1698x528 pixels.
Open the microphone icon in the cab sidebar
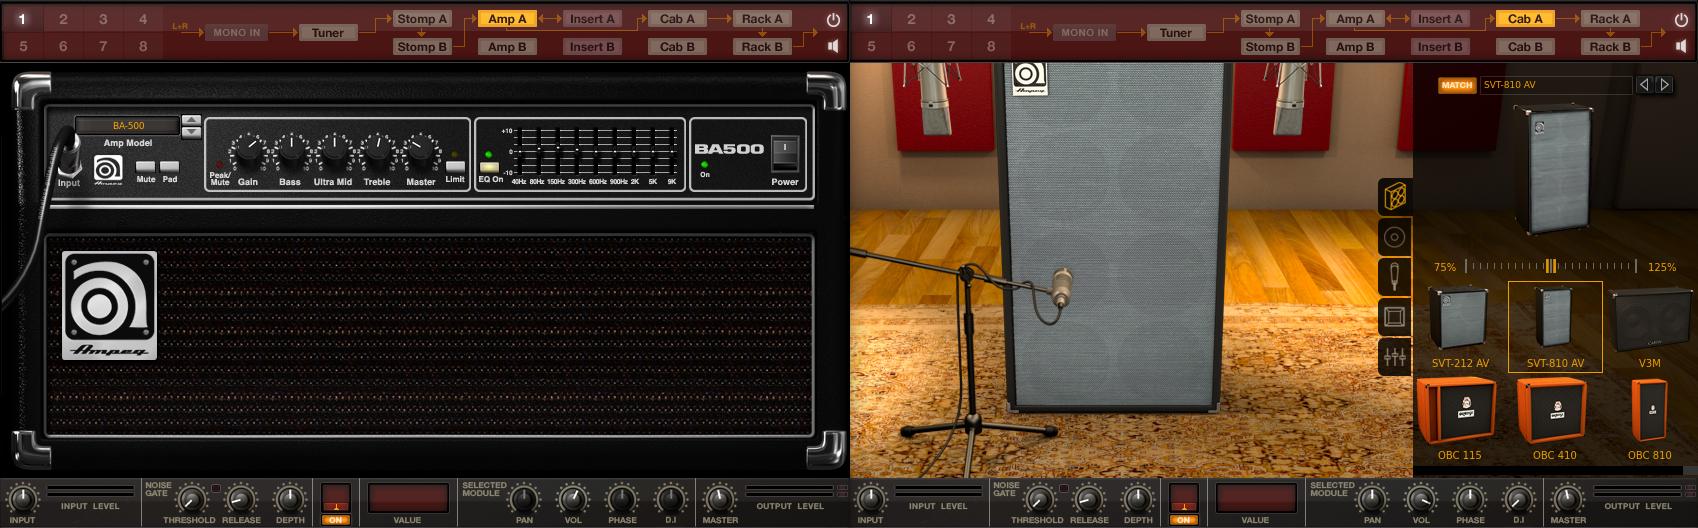1395,276
